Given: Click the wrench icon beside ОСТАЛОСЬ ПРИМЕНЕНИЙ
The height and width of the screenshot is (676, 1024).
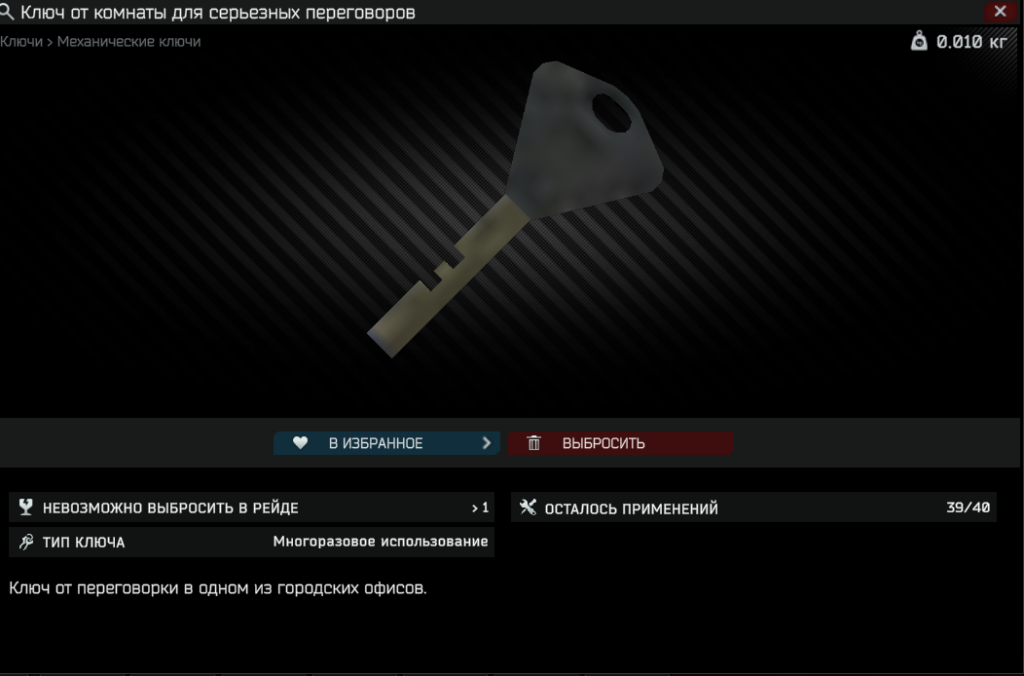Looking at the screenshot, I should (x=528, y=507).
